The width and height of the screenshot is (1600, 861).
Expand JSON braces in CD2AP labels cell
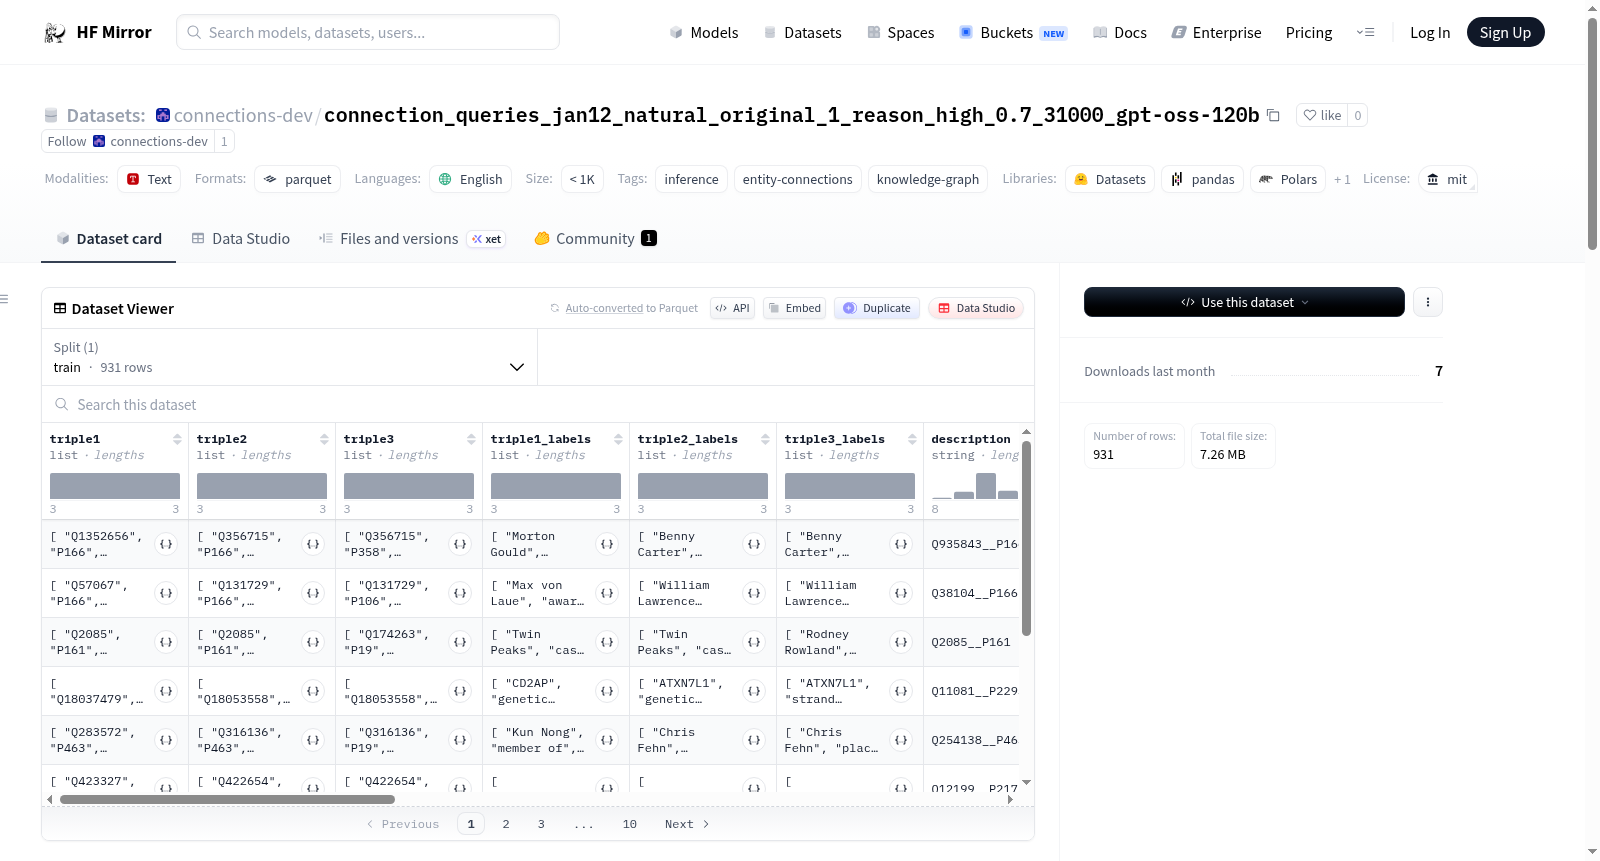click(607, 691)
